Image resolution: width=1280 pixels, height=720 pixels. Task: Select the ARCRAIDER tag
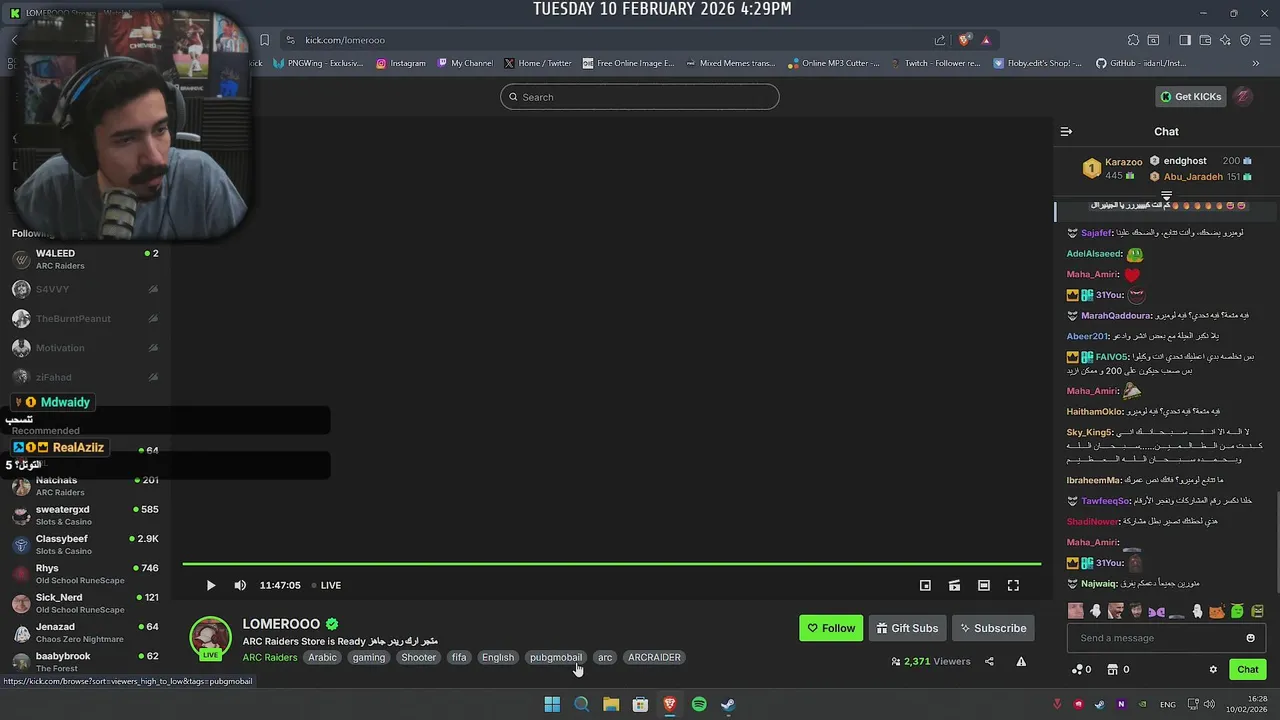pos(654,657)
